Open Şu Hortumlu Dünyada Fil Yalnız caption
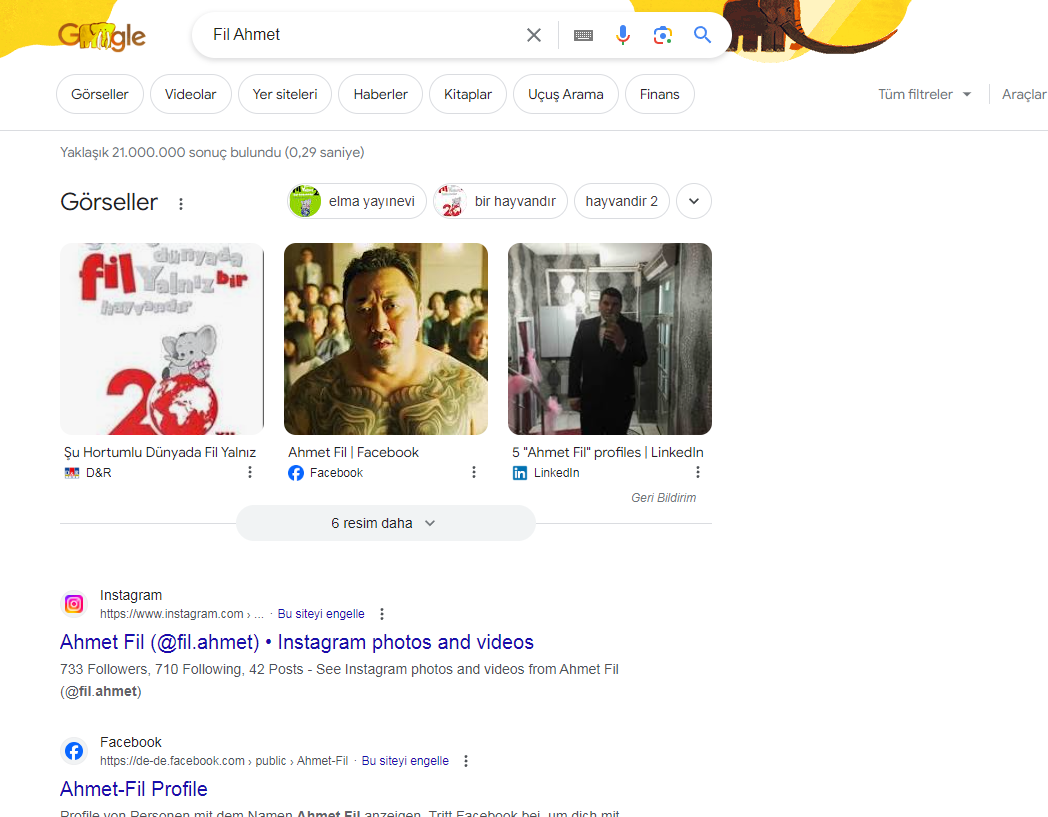 coord(160,452)
